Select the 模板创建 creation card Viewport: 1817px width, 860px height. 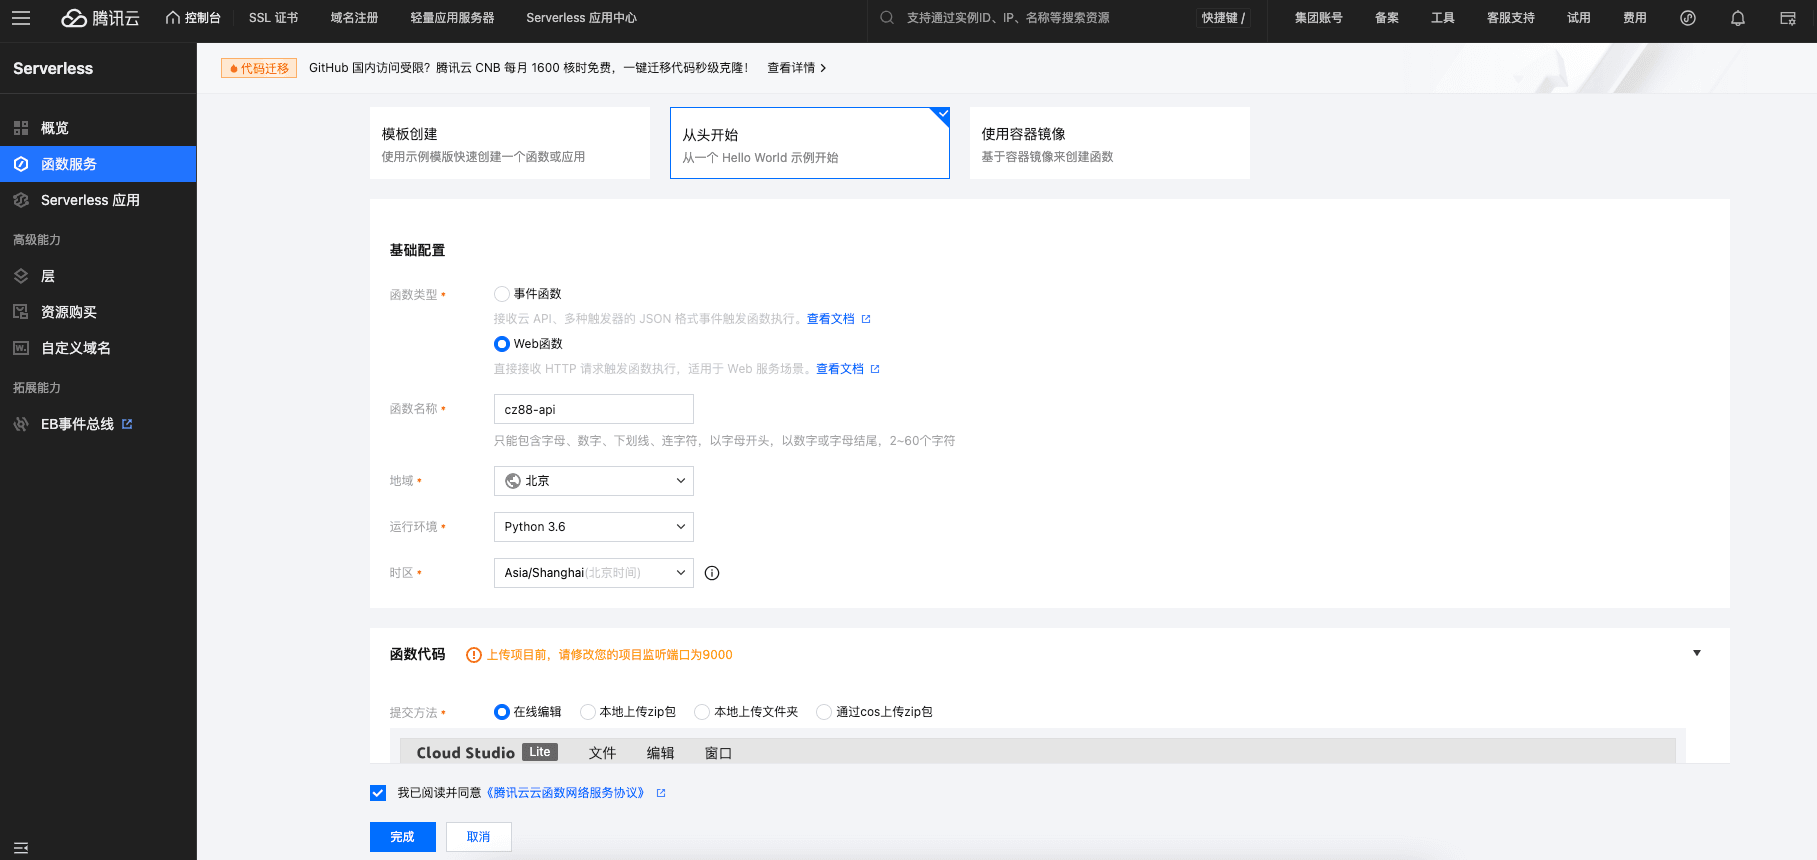pyautogui.click(x=509, y=143)
